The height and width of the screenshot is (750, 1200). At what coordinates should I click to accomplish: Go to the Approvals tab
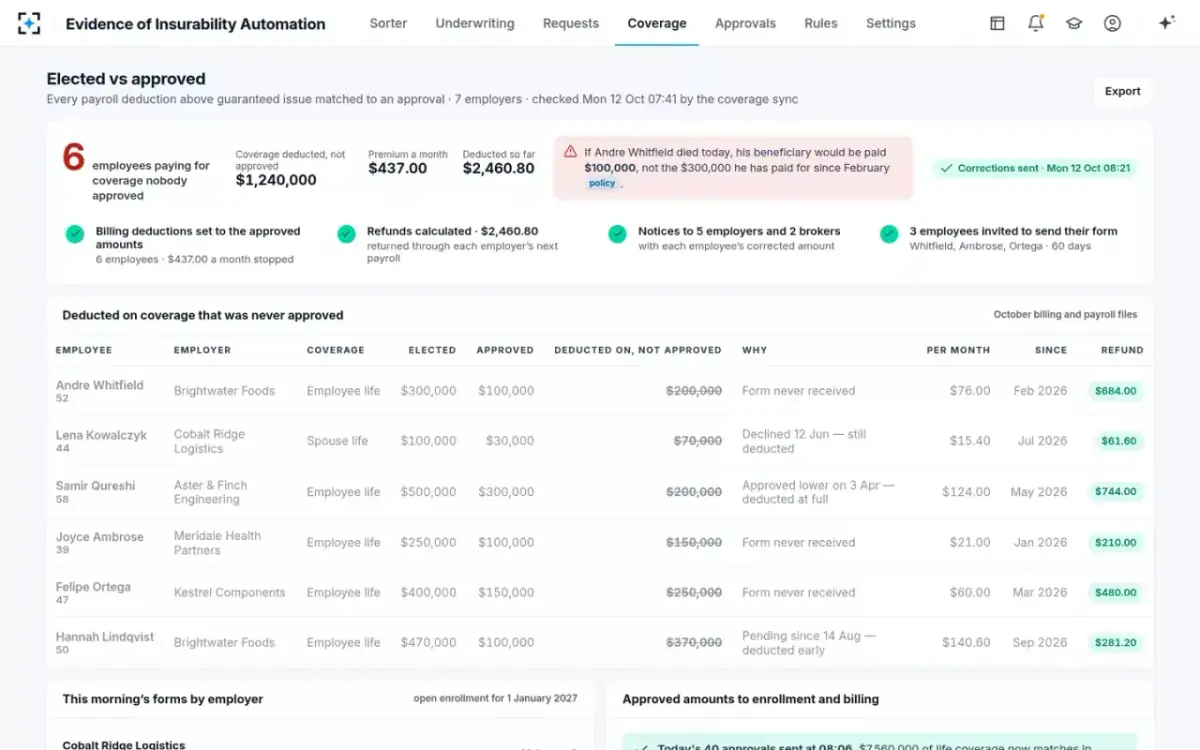click(x=745, y=23)
